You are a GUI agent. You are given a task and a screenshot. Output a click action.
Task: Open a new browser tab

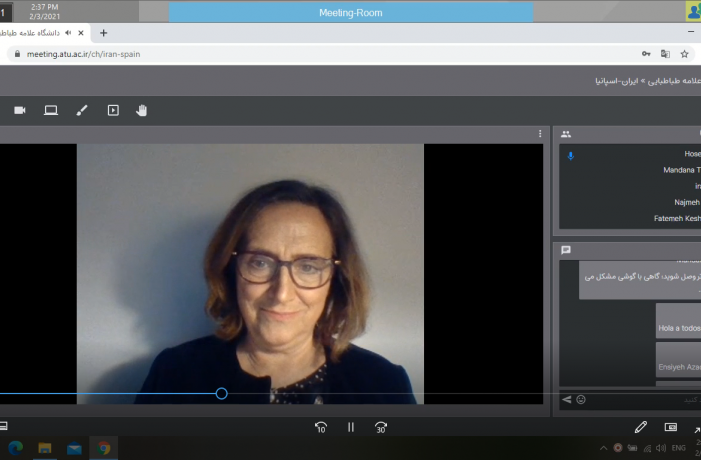point(103,33)
